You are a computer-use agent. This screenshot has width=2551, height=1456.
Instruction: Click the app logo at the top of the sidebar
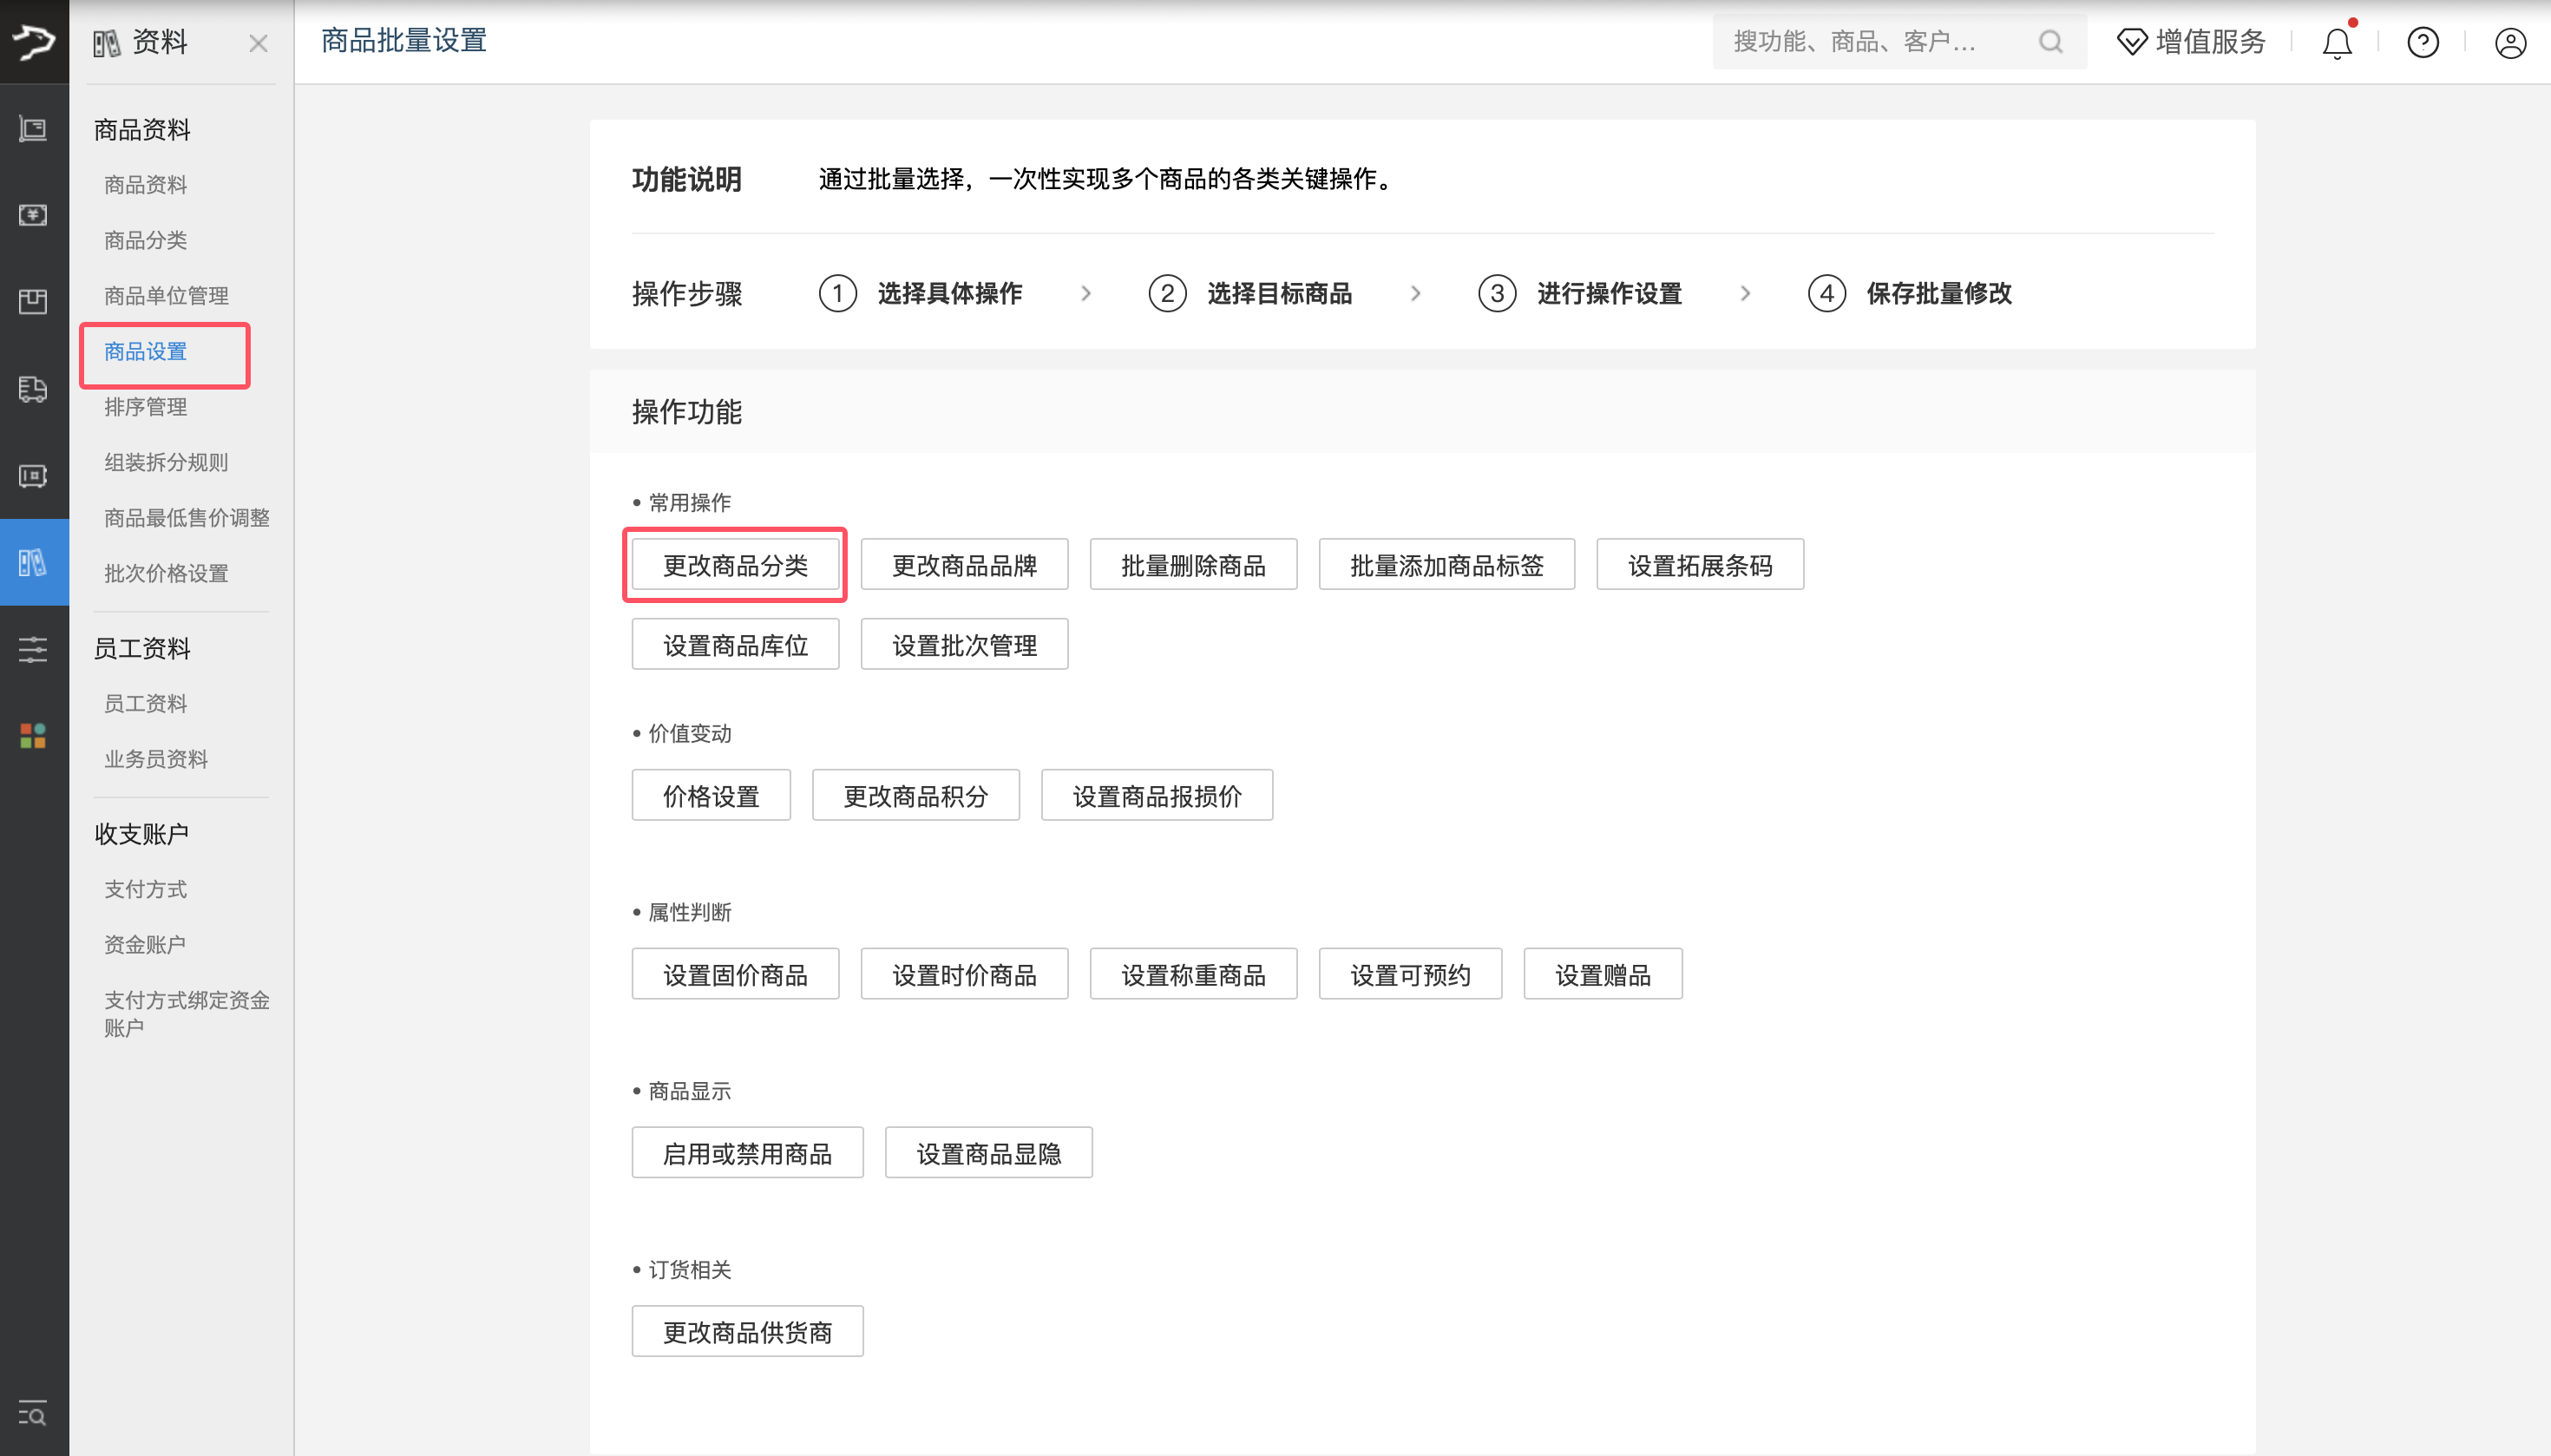(34, 42)
